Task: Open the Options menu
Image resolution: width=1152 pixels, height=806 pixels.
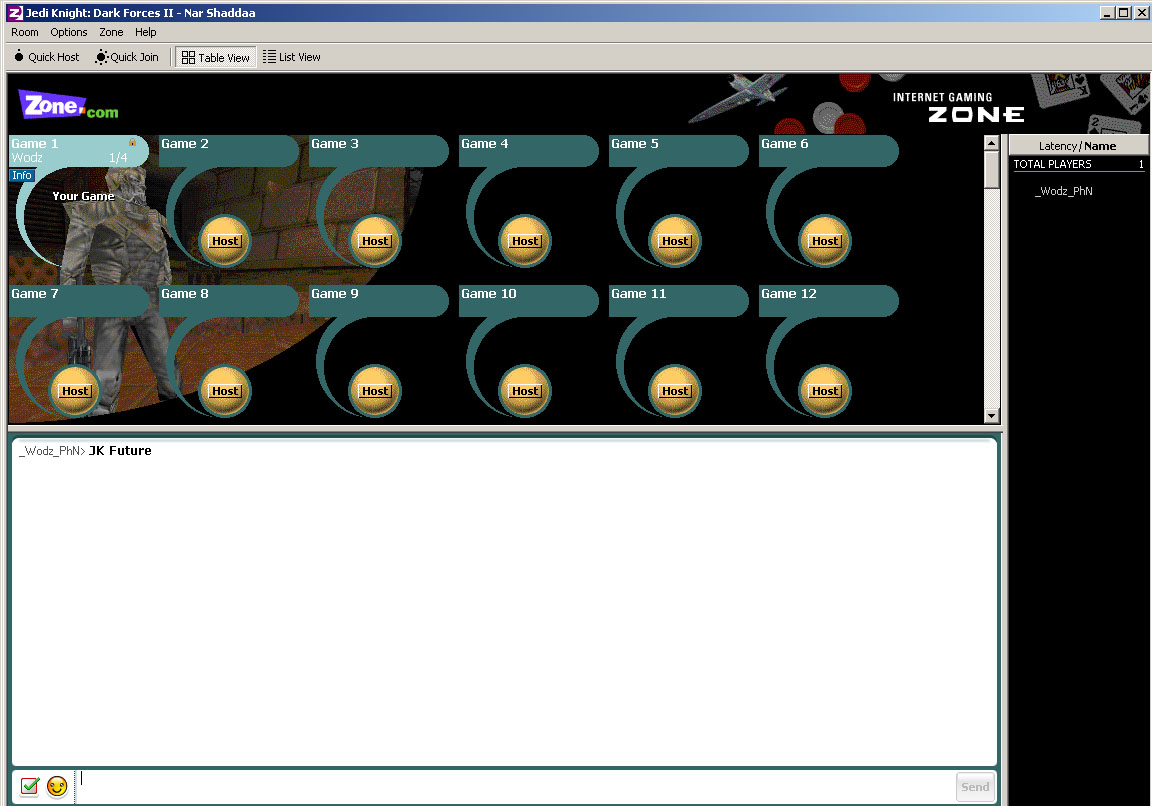Action: tap(68, 32)
